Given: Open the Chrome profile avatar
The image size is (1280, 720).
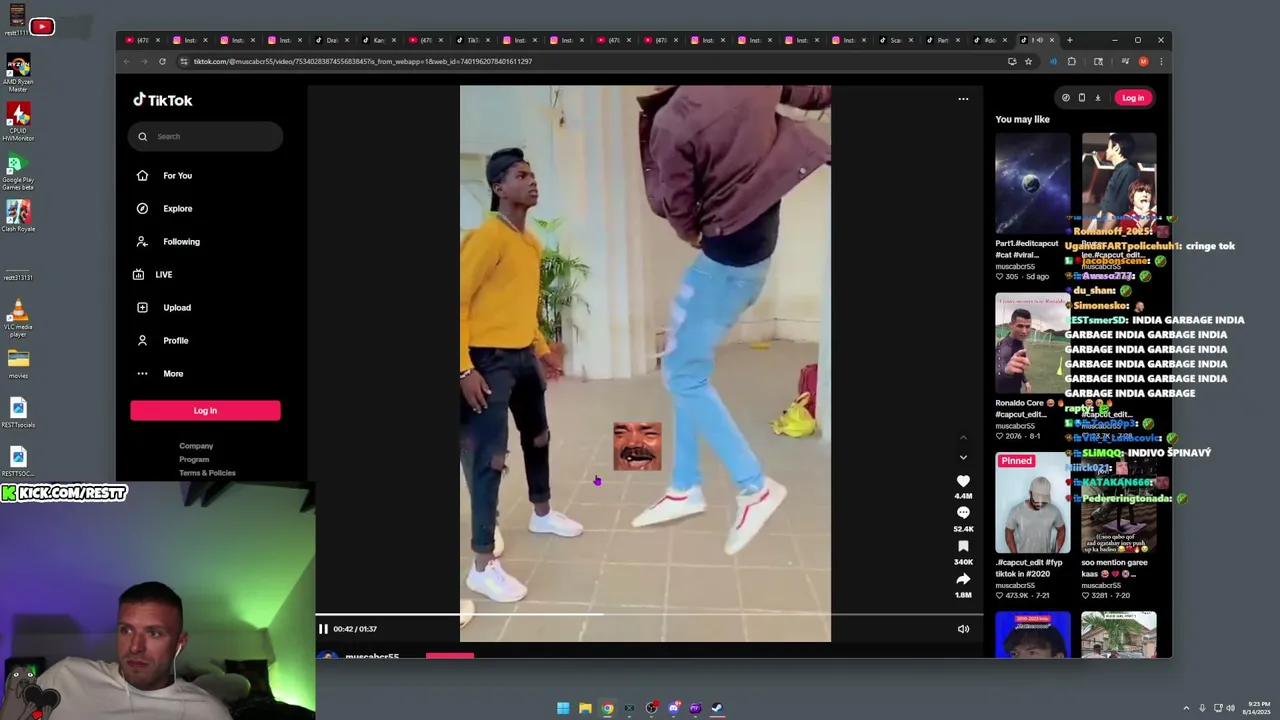Looking at the screenshot, I should (x=1143, y=61).
